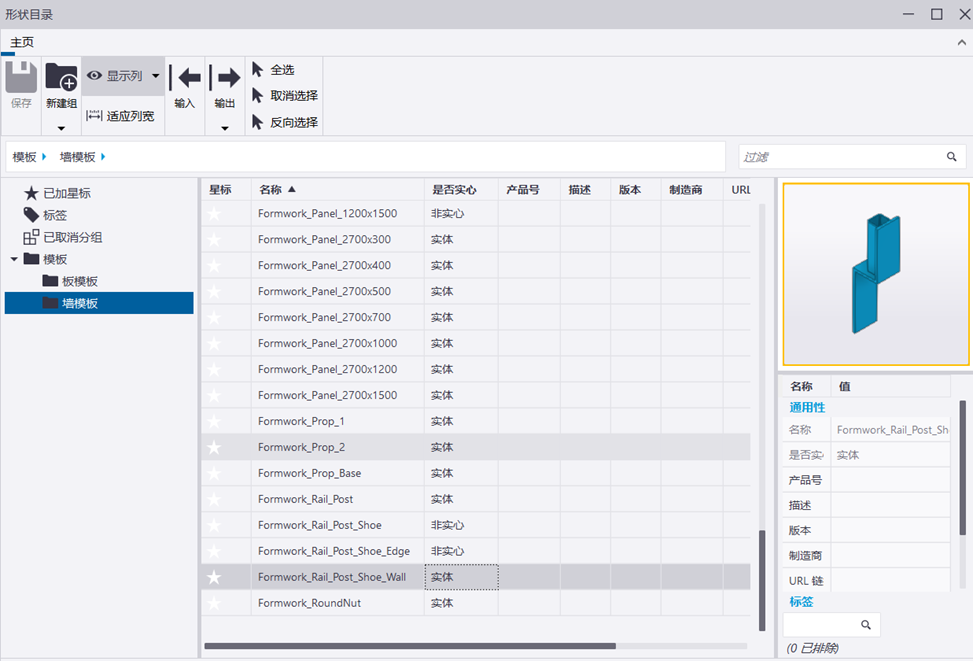Click the vertical table scrollbar
The height and width of the screenshot is (661, 973).
click(762, 580)
